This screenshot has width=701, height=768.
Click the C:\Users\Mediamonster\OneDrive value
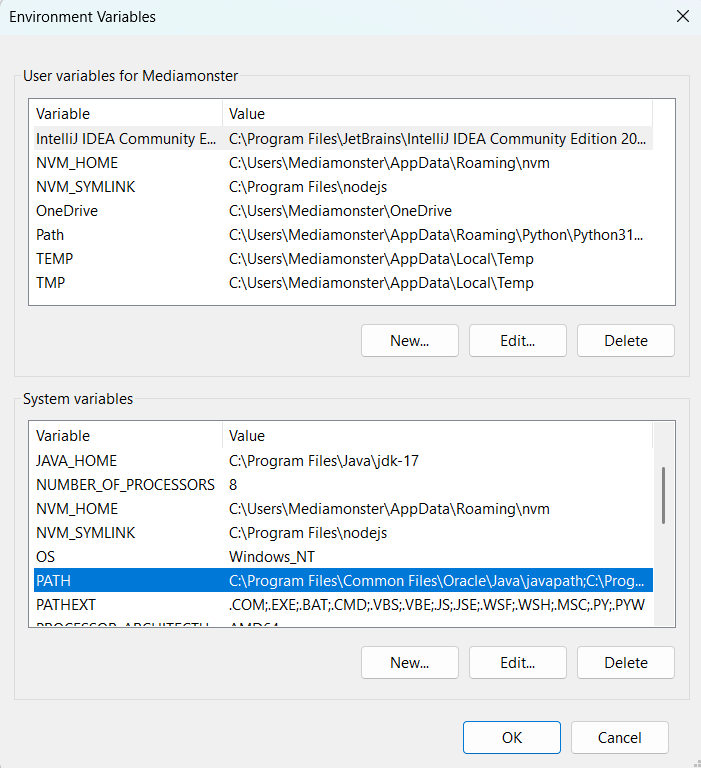pyautogui.click(x=340, y=211)
